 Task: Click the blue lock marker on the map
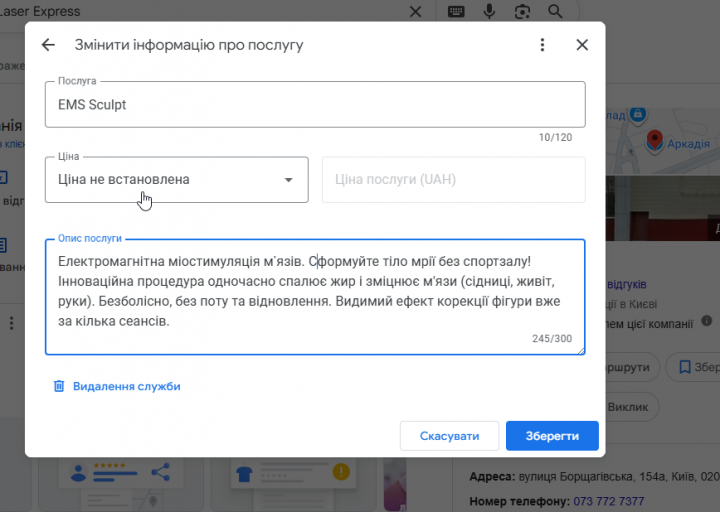pyautogui.click(x=637, y=113)
